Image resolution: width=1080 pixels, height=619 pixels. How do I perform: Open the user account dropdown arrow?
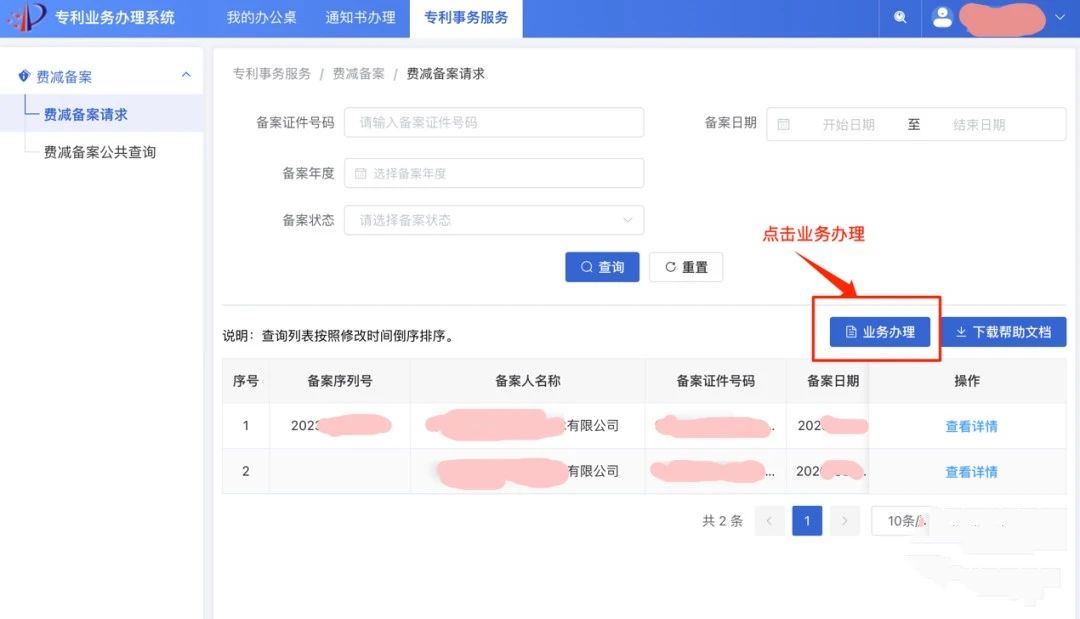tap(1060, 17)
